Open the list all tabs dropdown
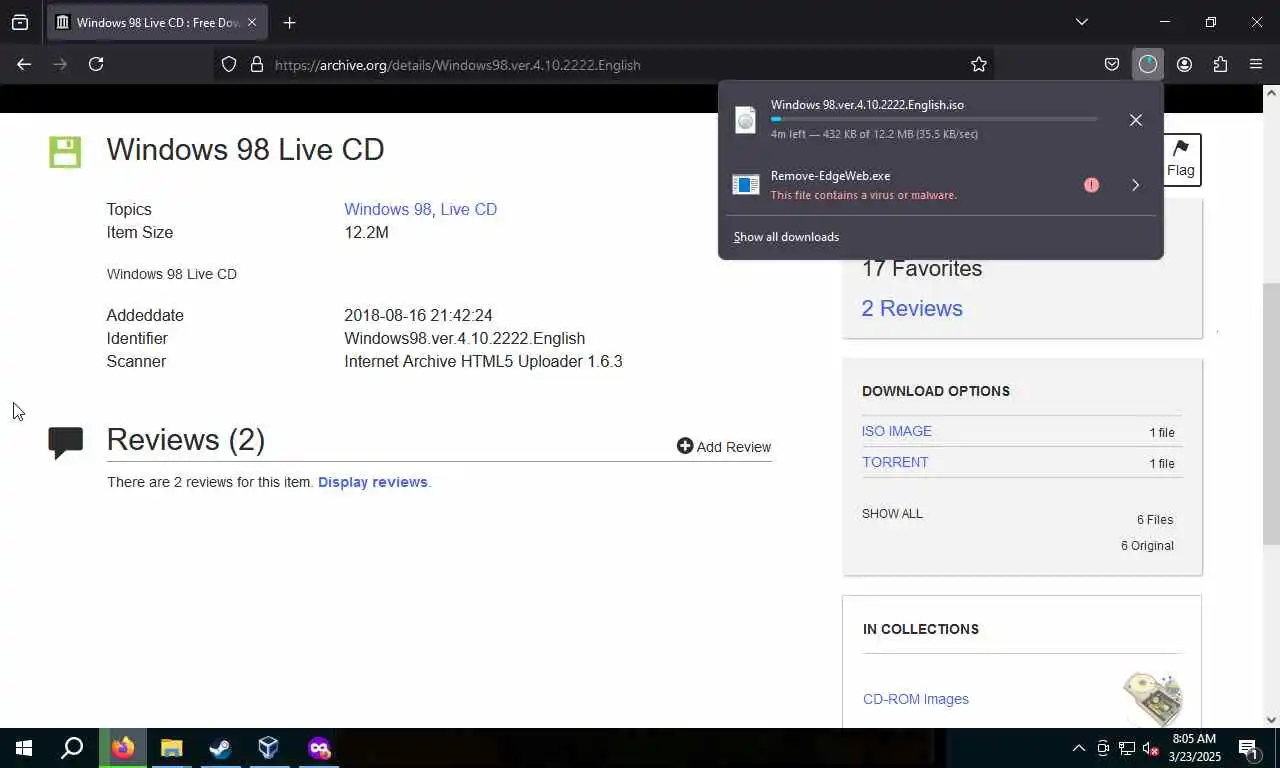Screen dimensions: 1280x768 1081,22
